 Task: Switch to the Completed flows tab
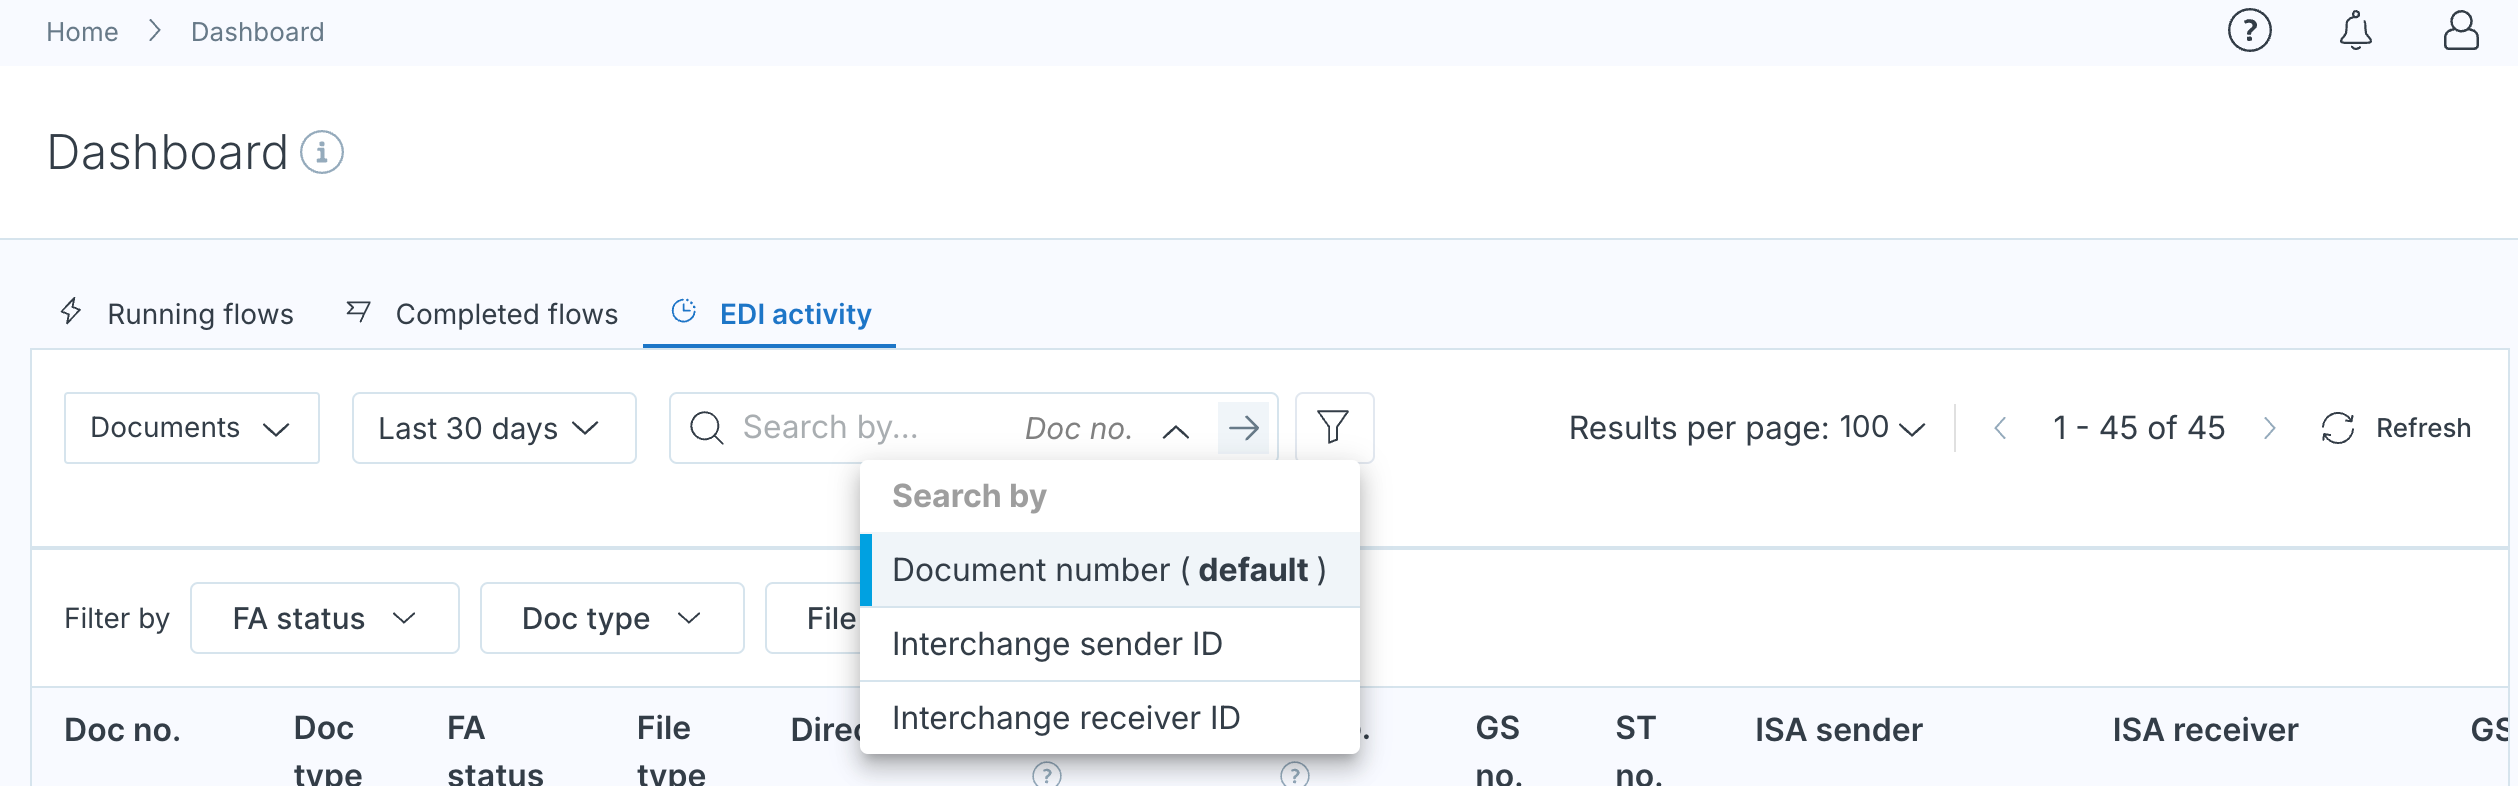pos(482,314)
